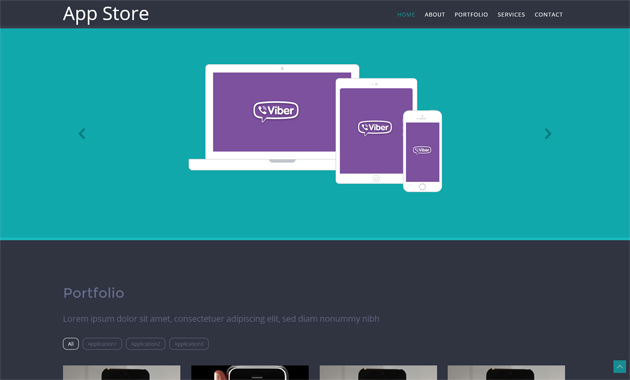Filter portfolio by Application2

coord(145,344)
